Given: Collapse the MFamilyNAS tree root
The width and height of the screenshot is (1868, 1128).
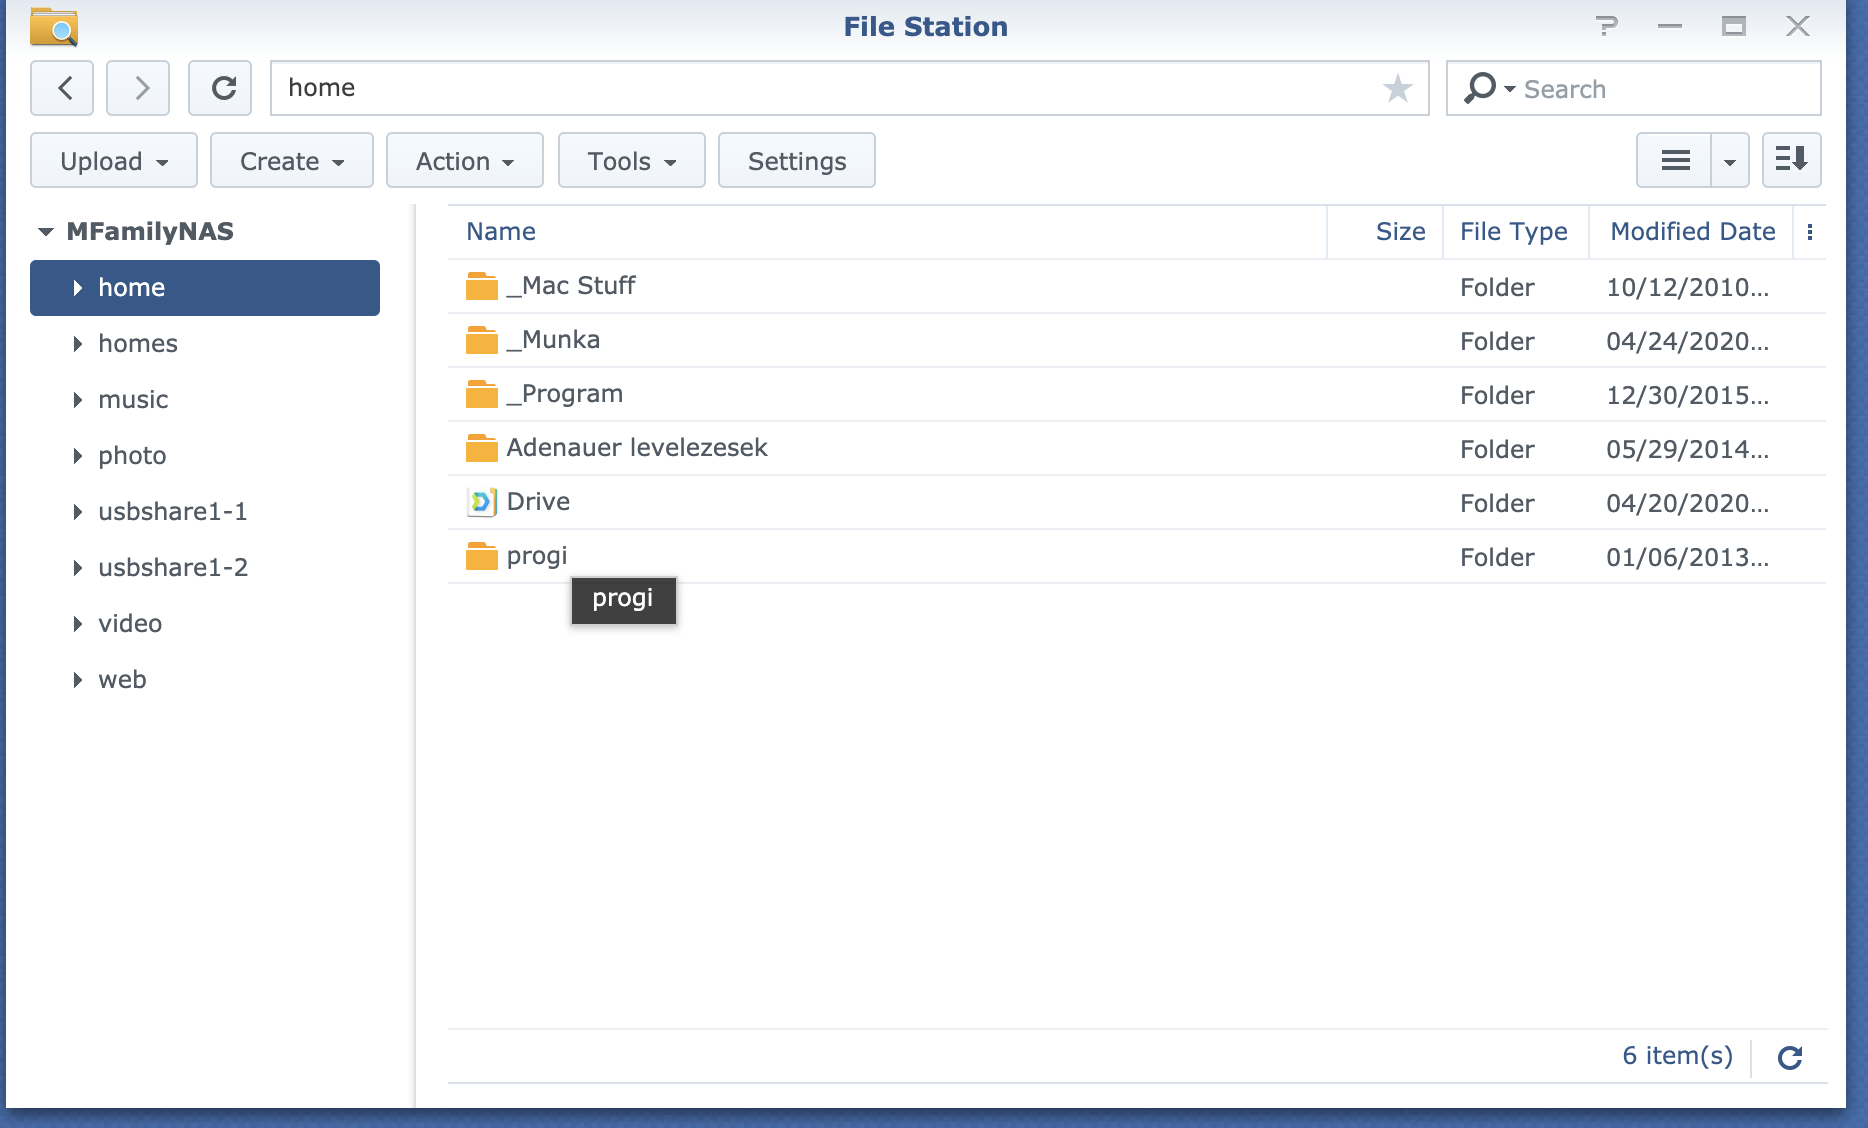Looking at the screenshot, I should pos(45,232).
